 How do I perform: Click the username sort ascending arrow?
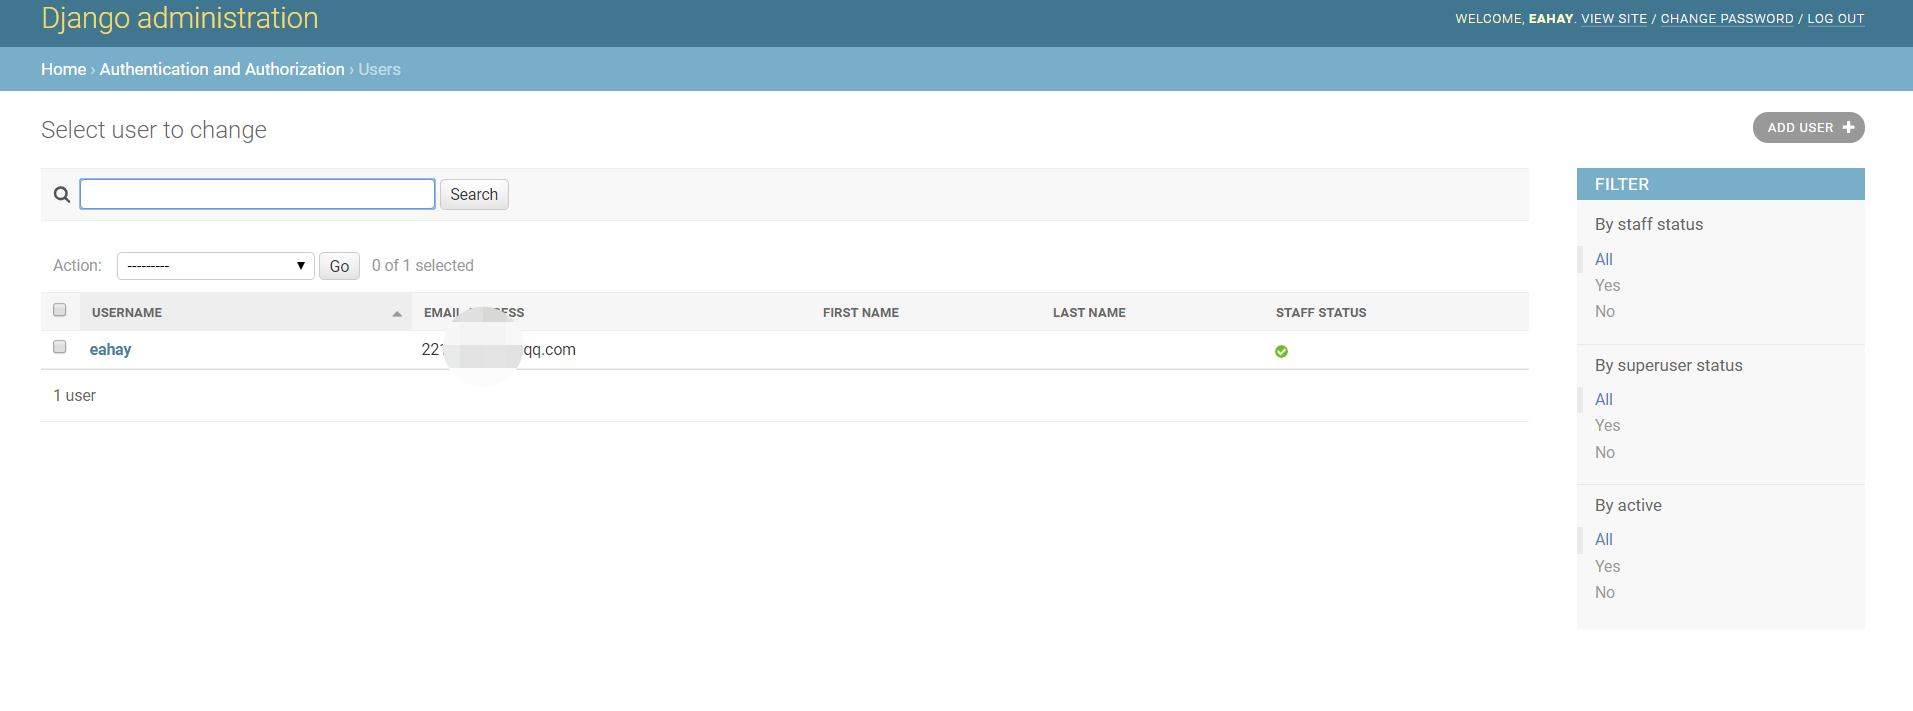397,314
